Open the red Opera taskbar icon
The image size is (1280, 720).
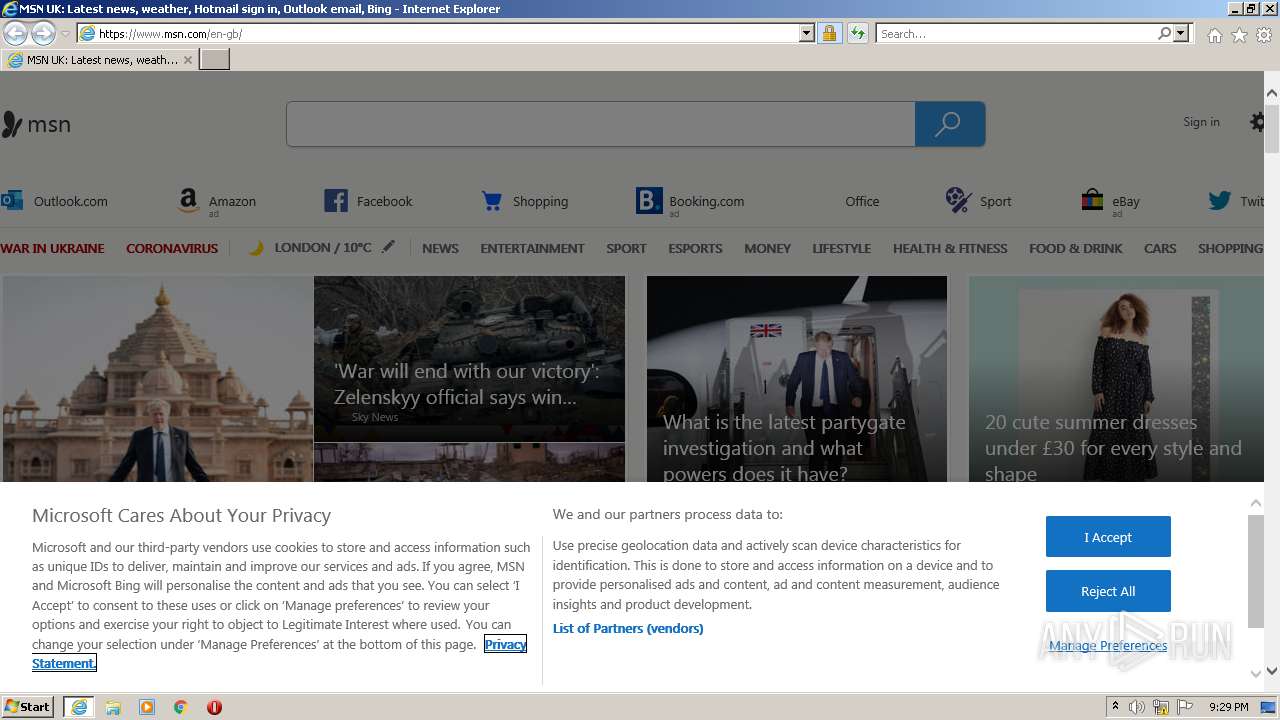(214, 707)
